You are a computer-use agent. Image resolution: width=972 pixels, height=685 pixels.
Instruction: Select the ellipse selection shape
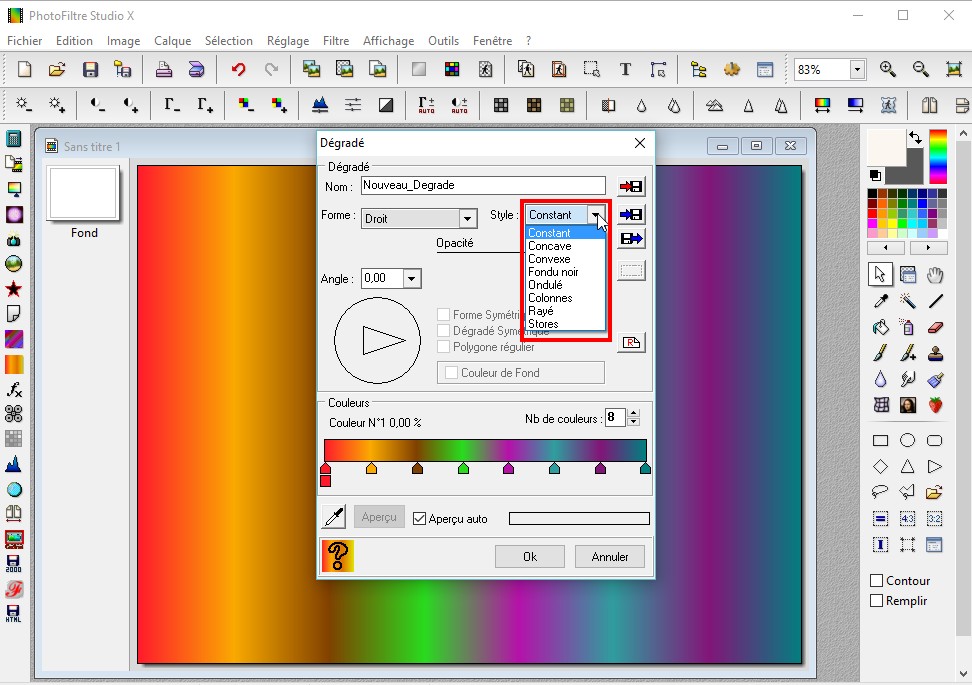coord(908,441)
